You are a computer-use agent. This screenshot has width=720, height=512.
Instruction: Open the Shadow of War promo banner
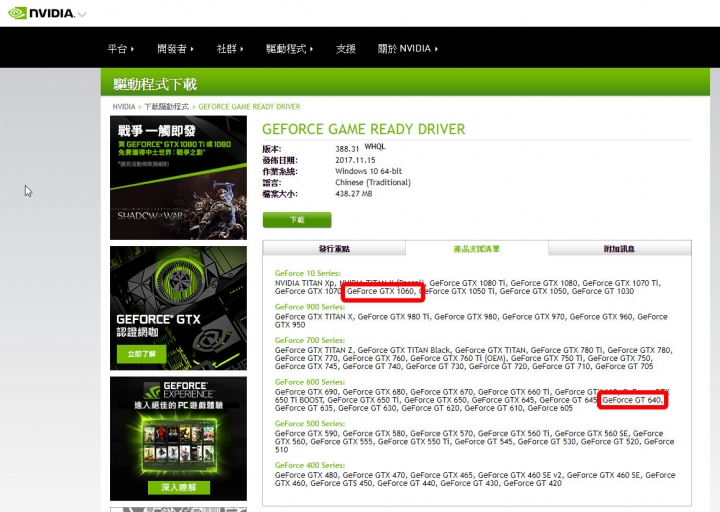pos(178,178)
